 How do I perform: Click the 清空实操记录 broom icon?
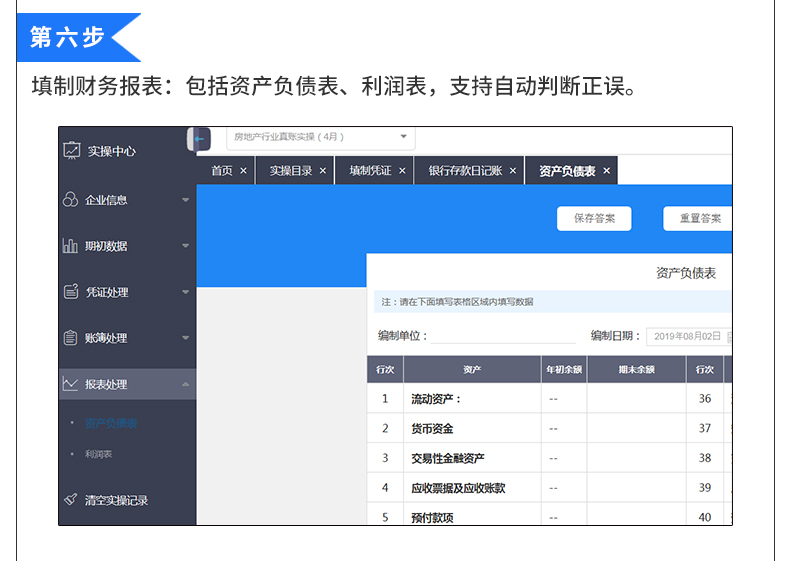pos(71,500)
